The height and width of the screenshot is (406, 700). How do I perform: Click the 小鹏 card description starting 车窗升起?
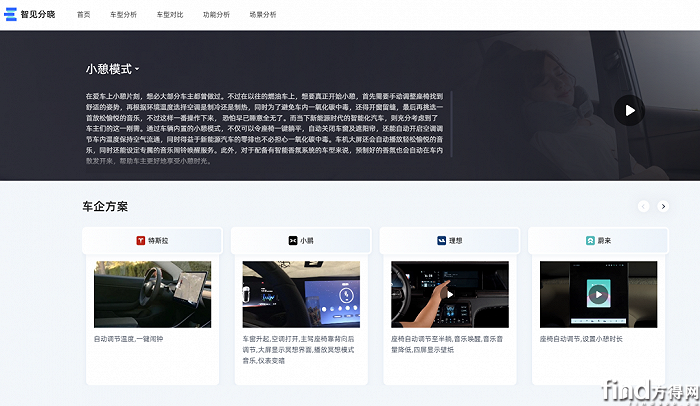point(299,350)
